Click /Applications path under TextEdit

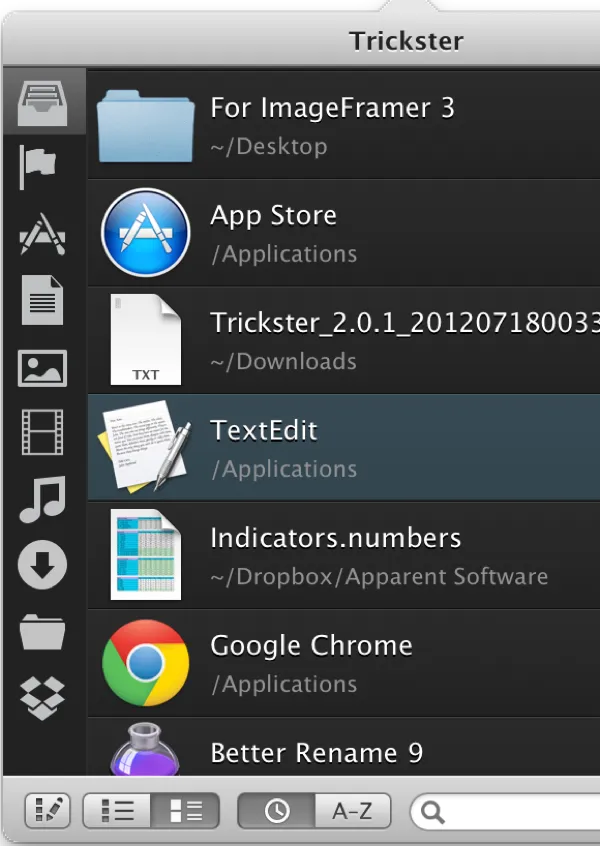[284, 469]
